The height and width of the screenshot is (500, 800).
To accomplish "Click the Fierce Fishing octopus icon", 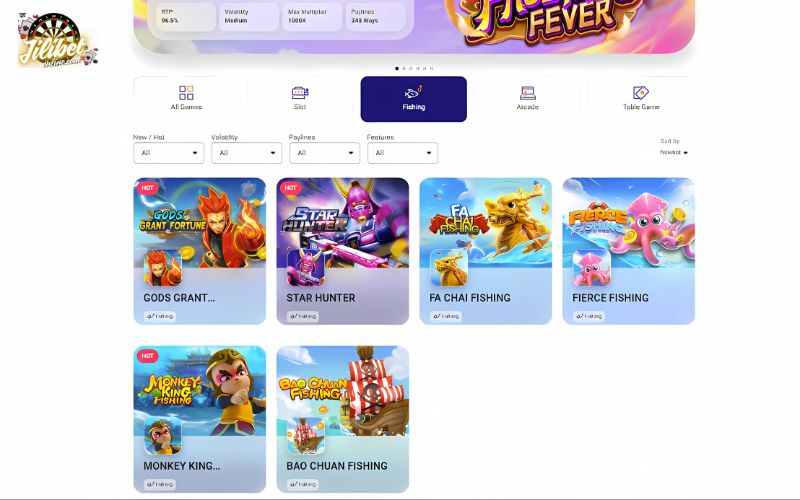I will click(x=592, y=267).
